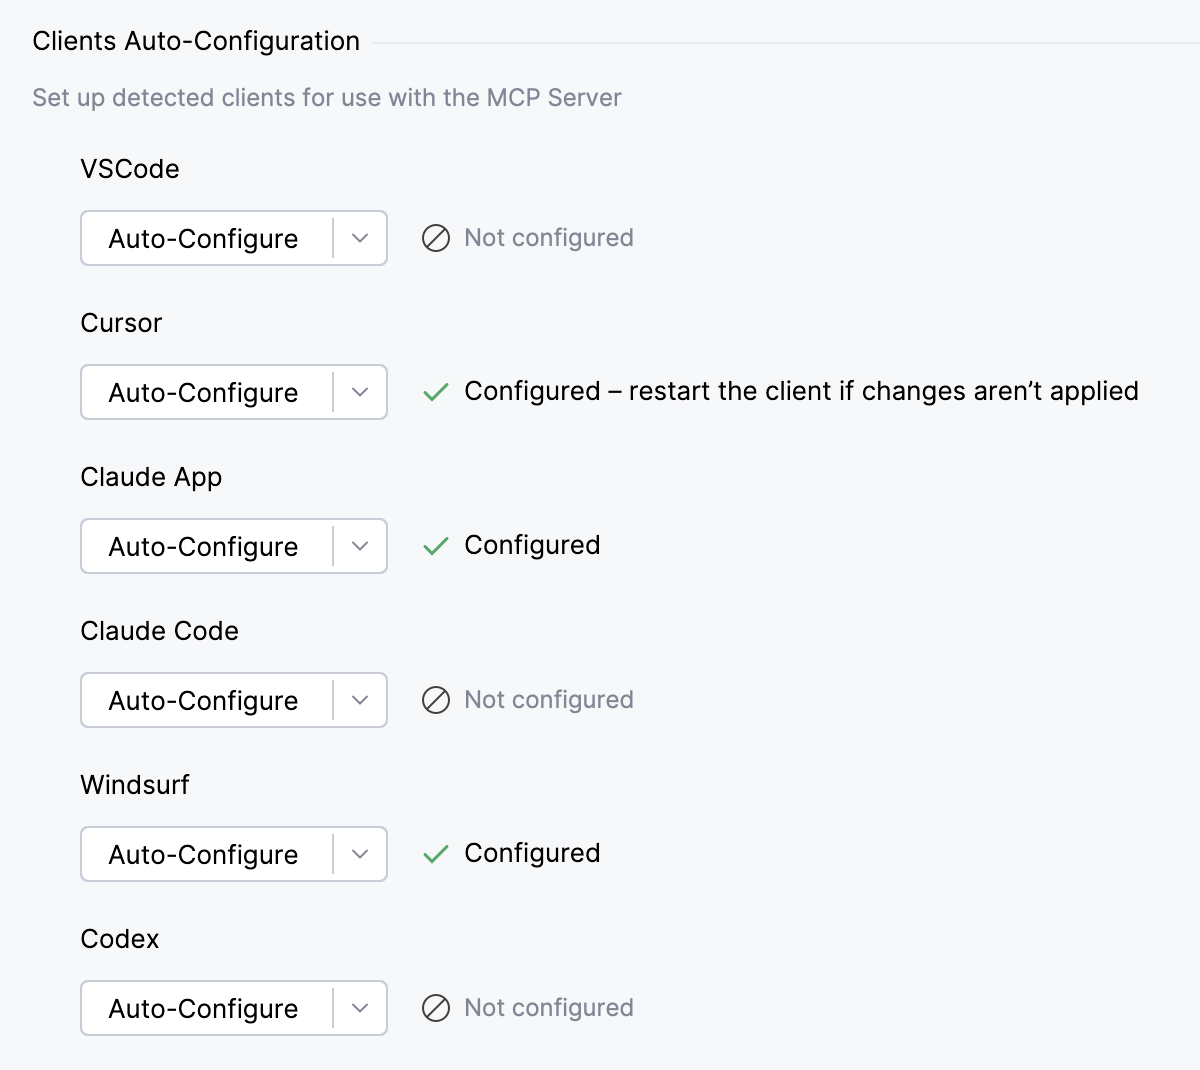
Task: Expand the Cursor Auto-Configure options chevron
Action: [x=360, y=392]
